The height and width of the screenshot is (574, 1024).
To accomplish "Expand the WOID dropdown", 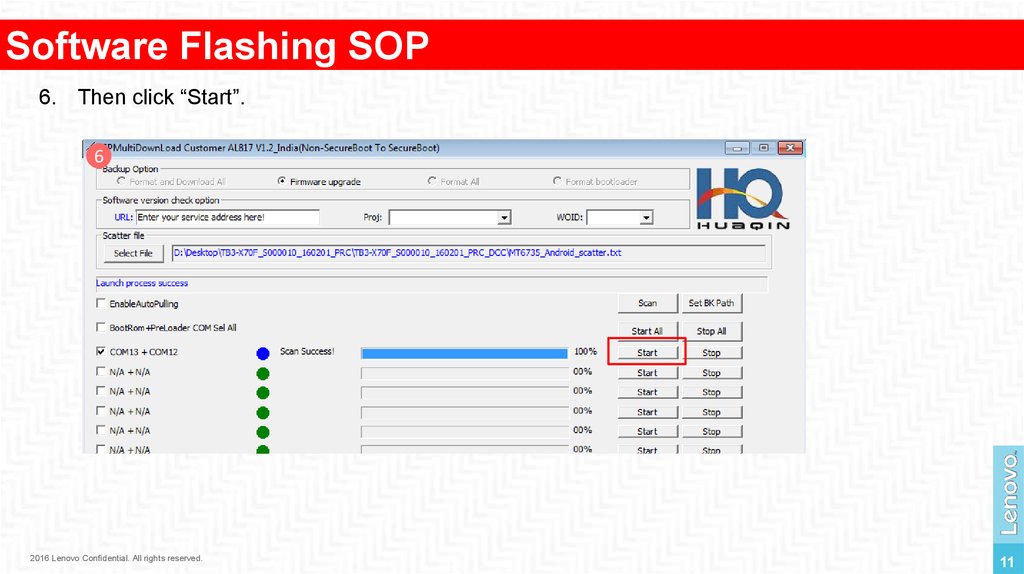I will click(646, 217).
